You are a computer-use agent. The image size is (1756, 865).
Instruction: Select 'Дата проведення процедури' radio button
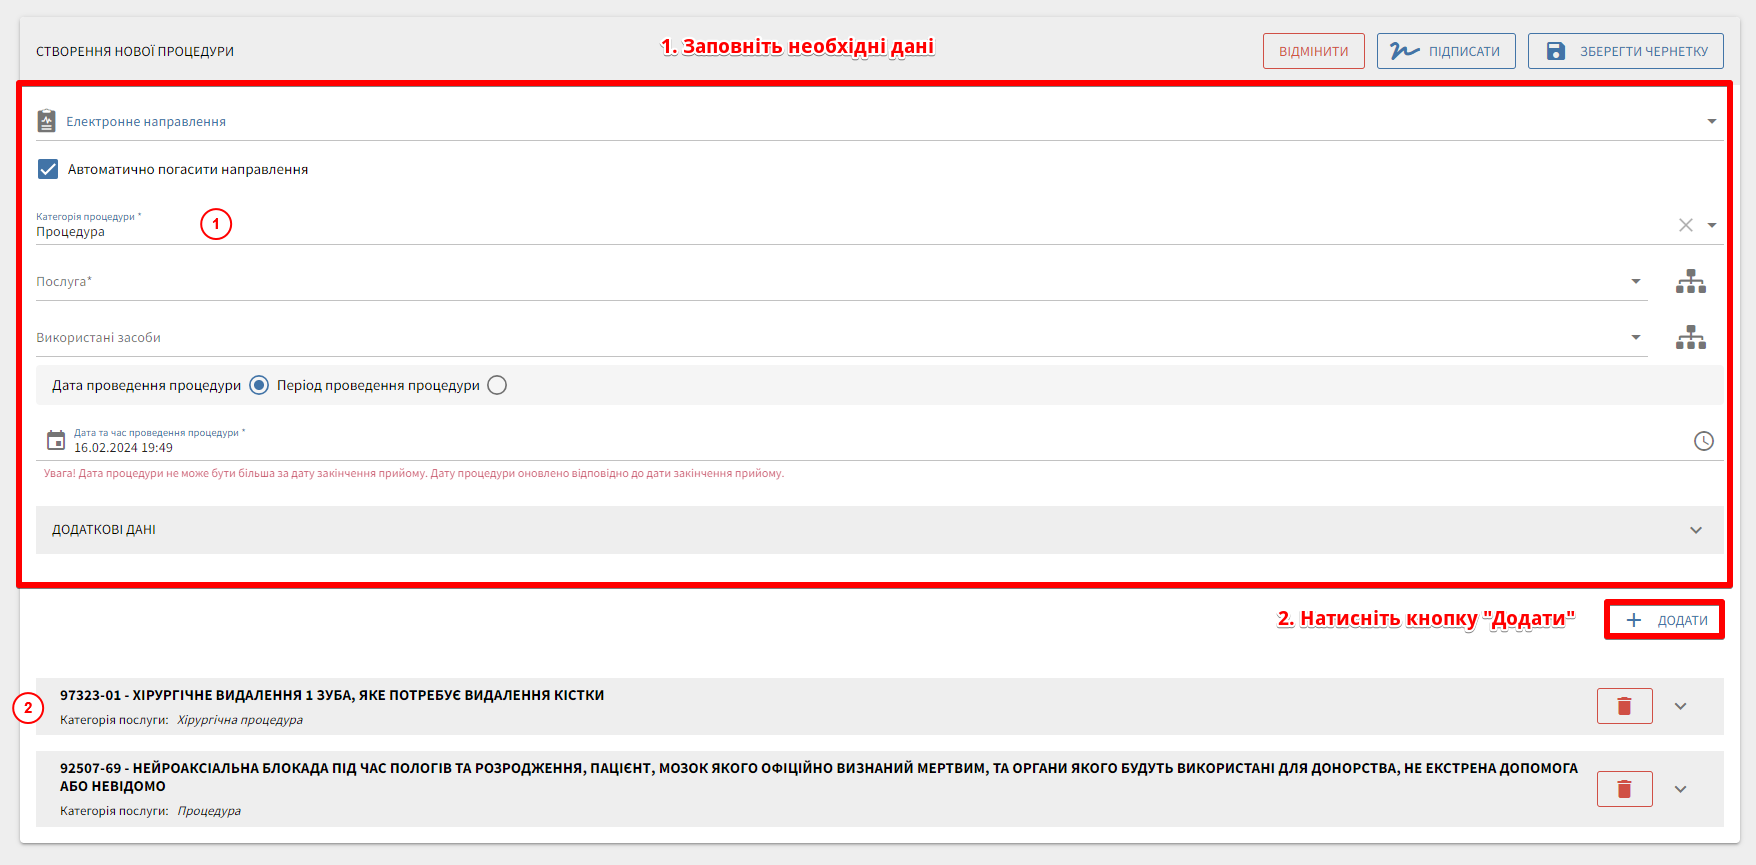click(x=259, y=385)
